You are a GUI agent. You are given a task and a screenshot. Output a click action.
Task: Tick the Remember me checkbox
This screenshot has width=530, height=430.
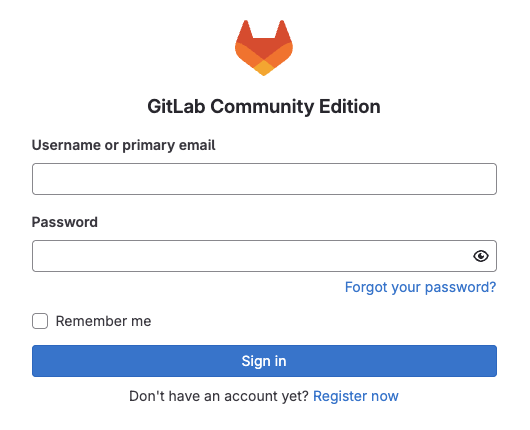[x=40, y=321]
